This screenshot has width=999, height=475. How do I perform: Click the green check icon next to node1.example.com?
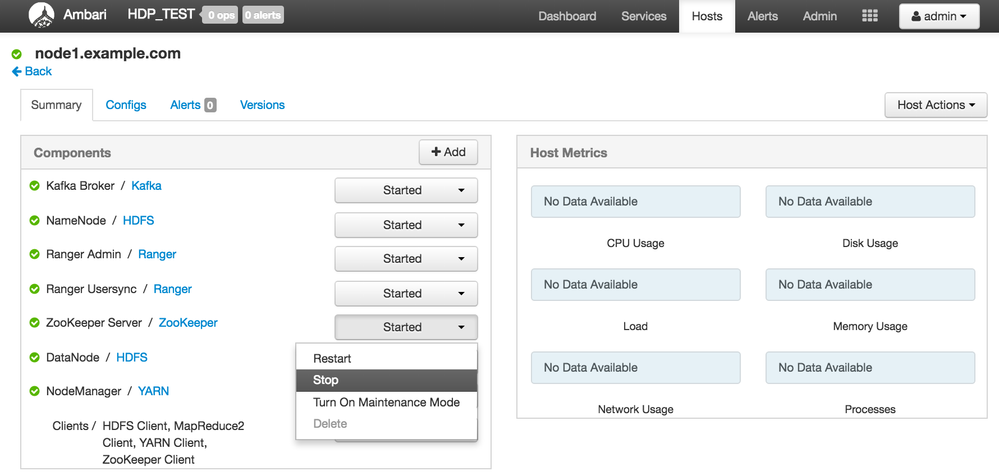pos(17,54)
